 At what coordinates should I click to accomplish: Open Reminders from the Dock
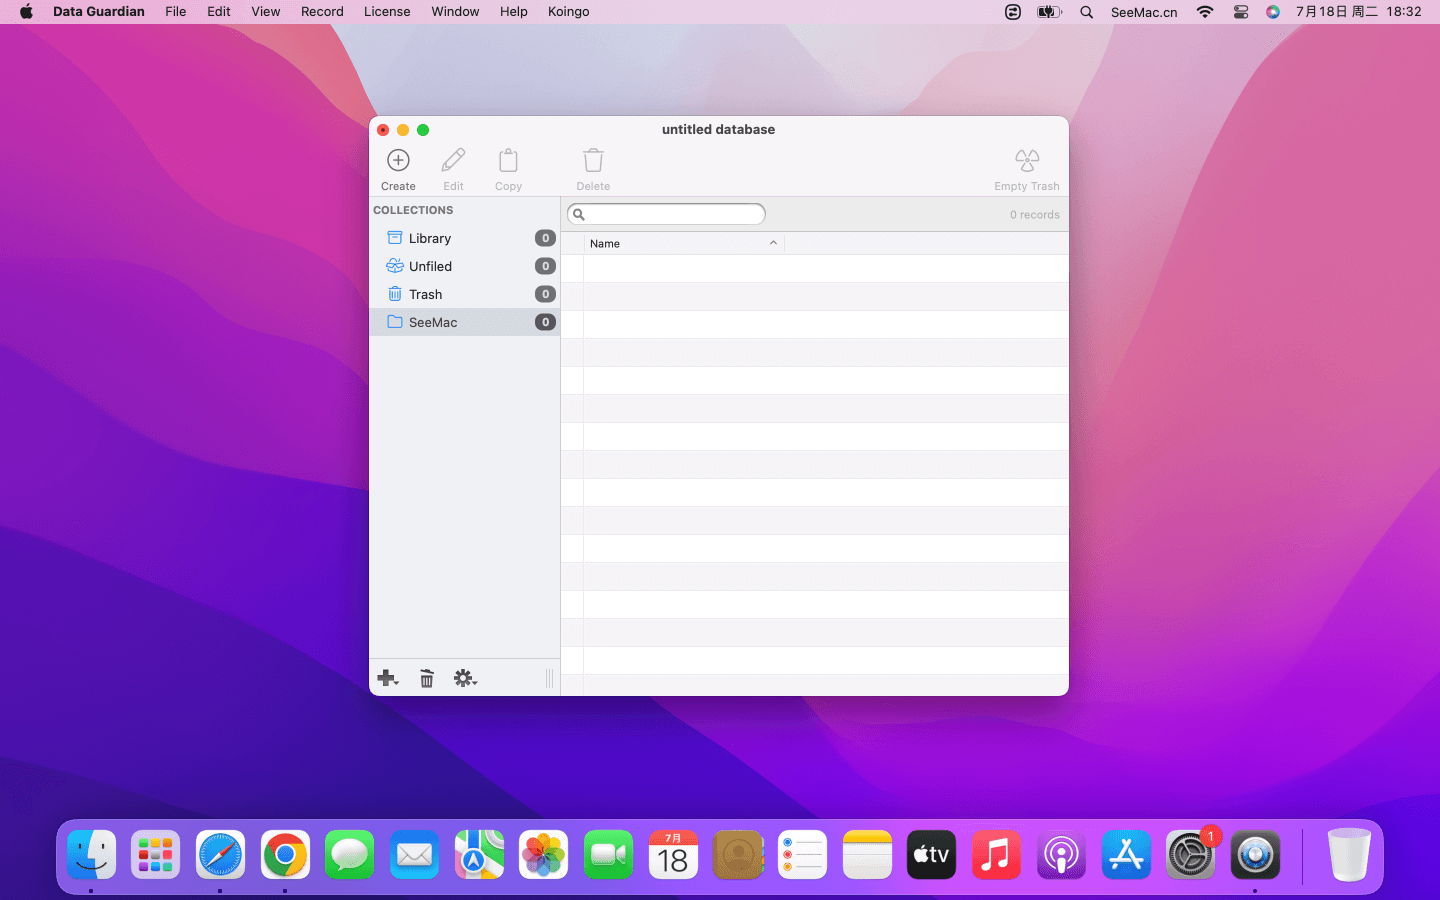point(802,855)
